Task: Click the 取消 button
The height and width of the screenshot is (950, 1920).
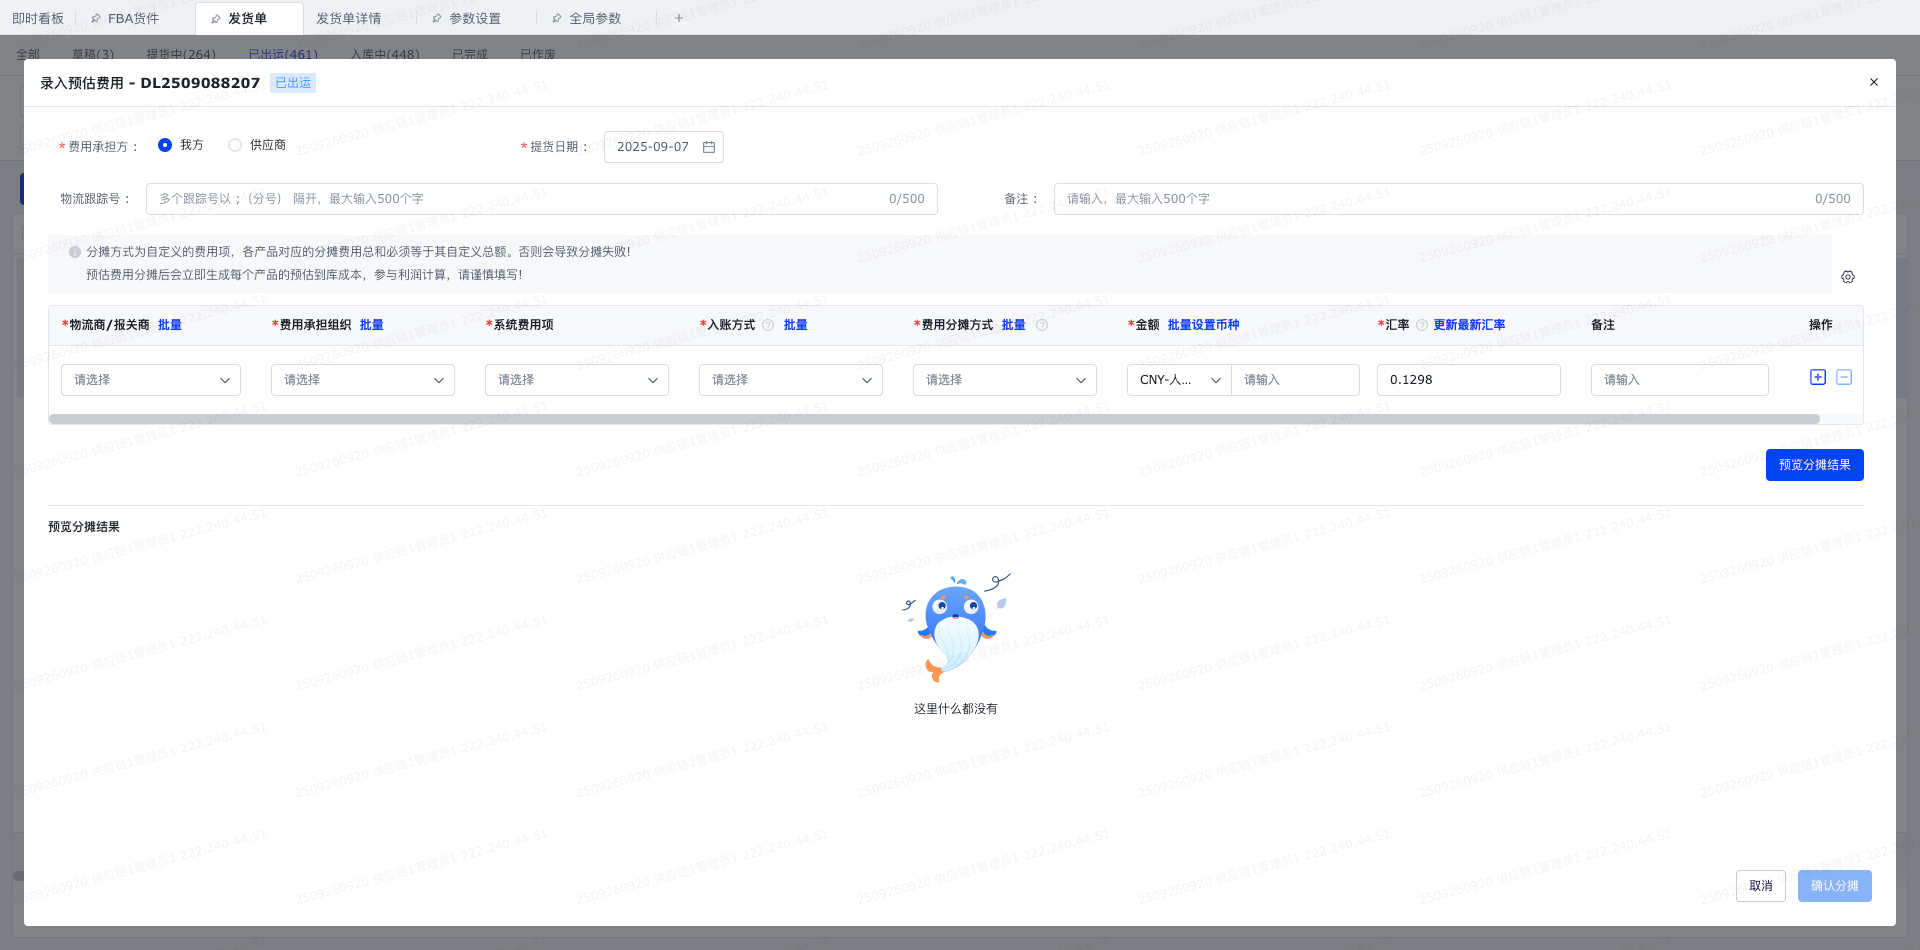Action: (x=1761, y=886)
